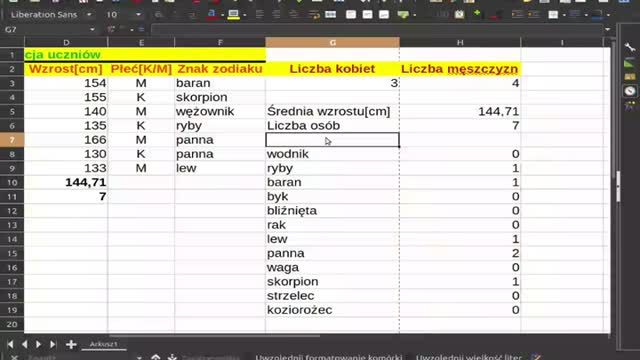Add a new sheet
The image size is (640, 360).
[71, 344]
